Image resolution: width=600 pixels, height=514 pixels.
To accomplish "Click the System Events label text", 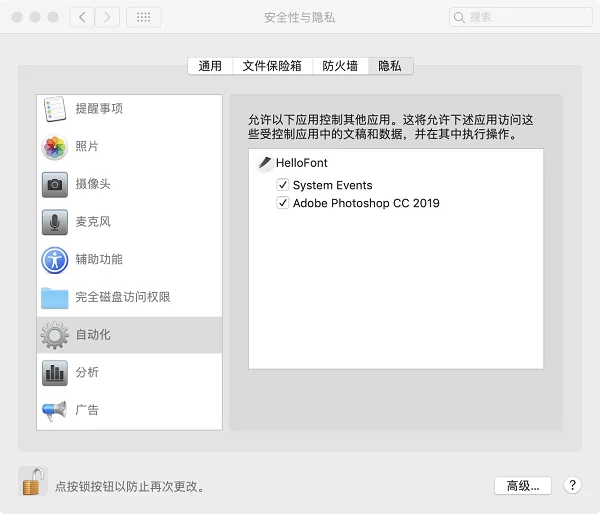I will (333, 185).
